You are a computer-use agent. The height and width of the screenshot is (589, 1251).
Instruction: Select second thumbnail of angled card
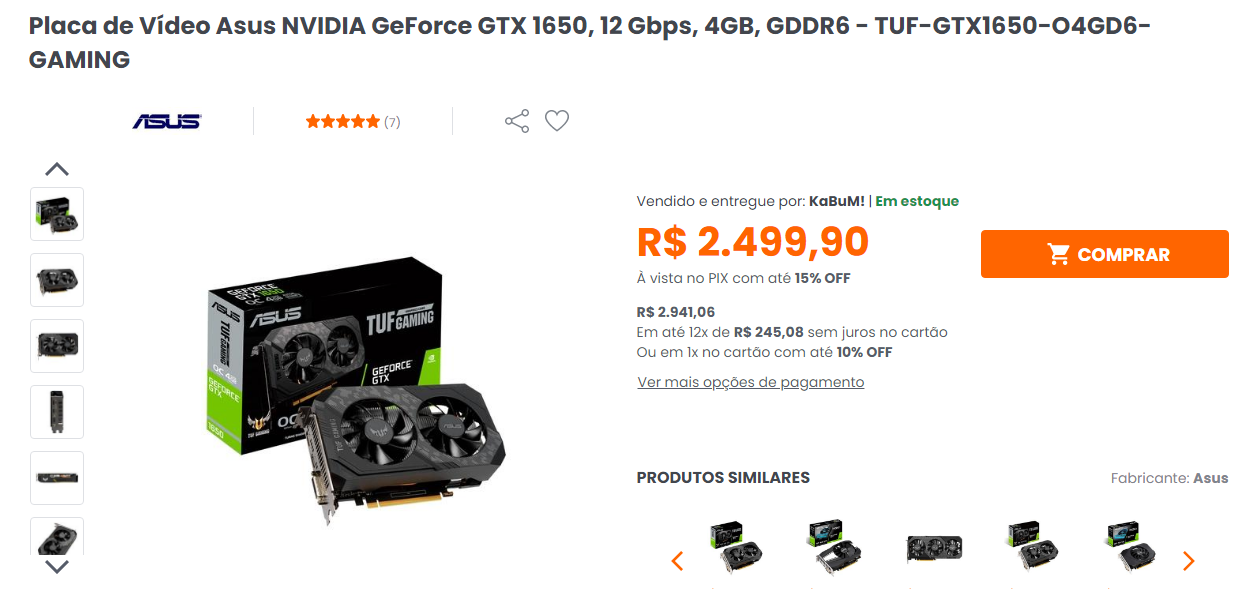tap(57, 280)
